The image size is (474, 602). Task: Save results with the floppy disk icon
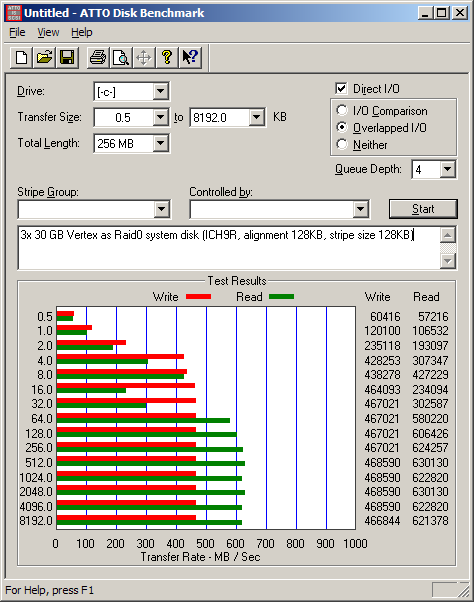coord(67,58)
